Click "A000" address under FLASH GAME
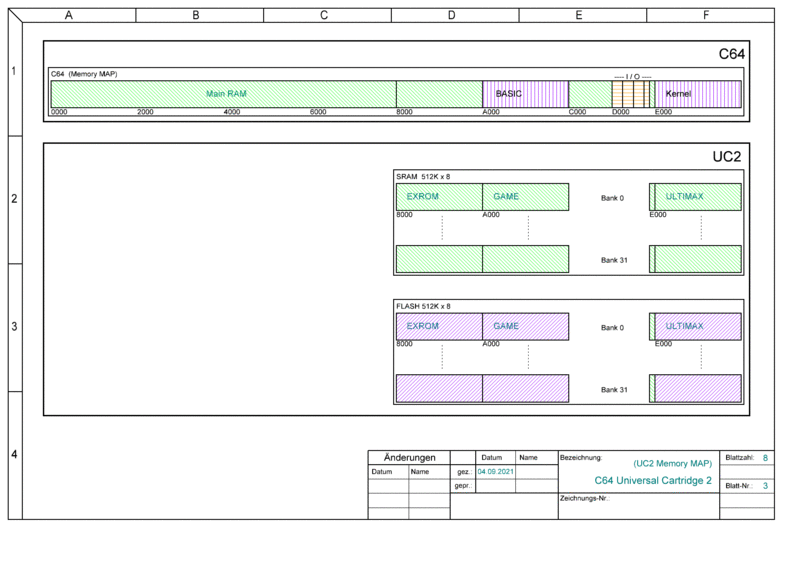Image resolution: width=800 pixels, height=566 pixels. click(491, 344)
